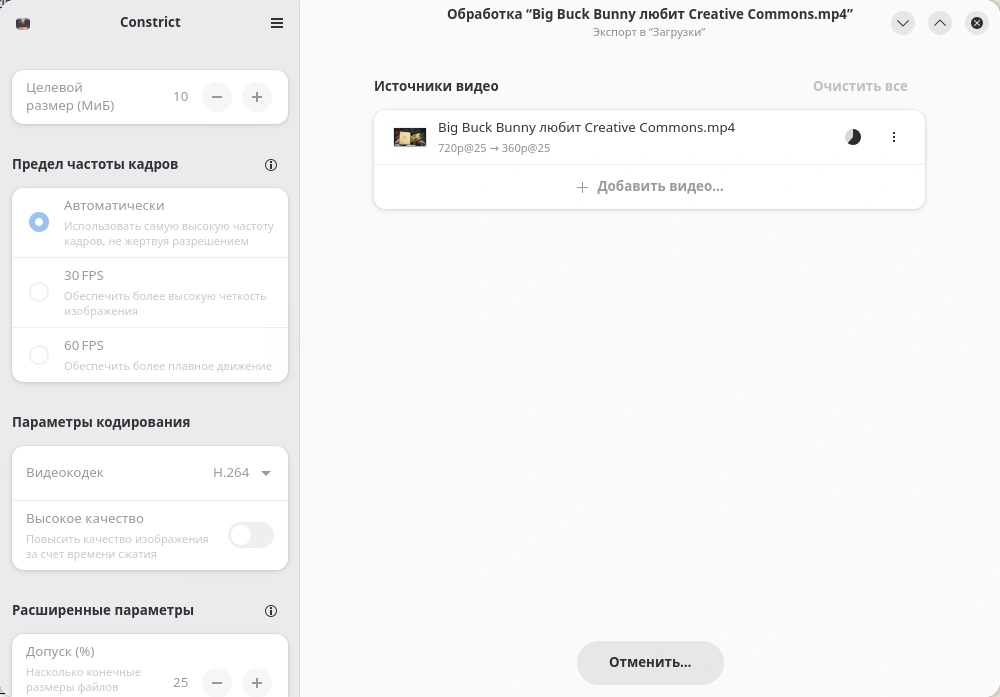This screenshot has height=697, width=1000.
Task: Click advanced parameters info icon
Action: [x=271, y=611]
